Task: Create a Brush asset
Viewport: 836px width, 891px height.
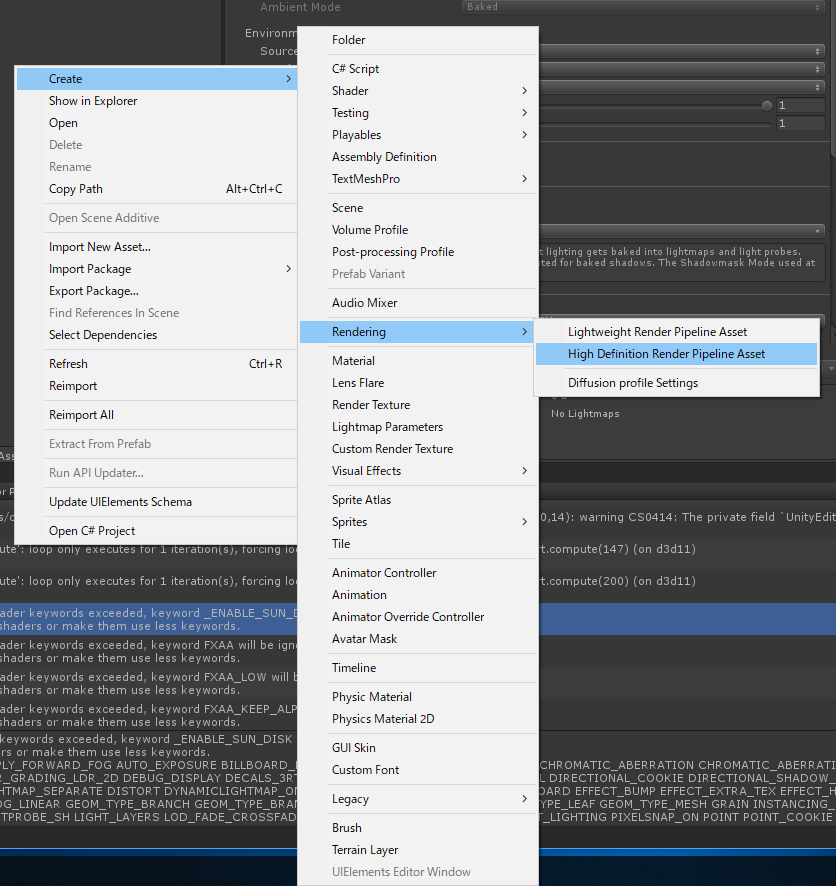Action: click(418, 828)
